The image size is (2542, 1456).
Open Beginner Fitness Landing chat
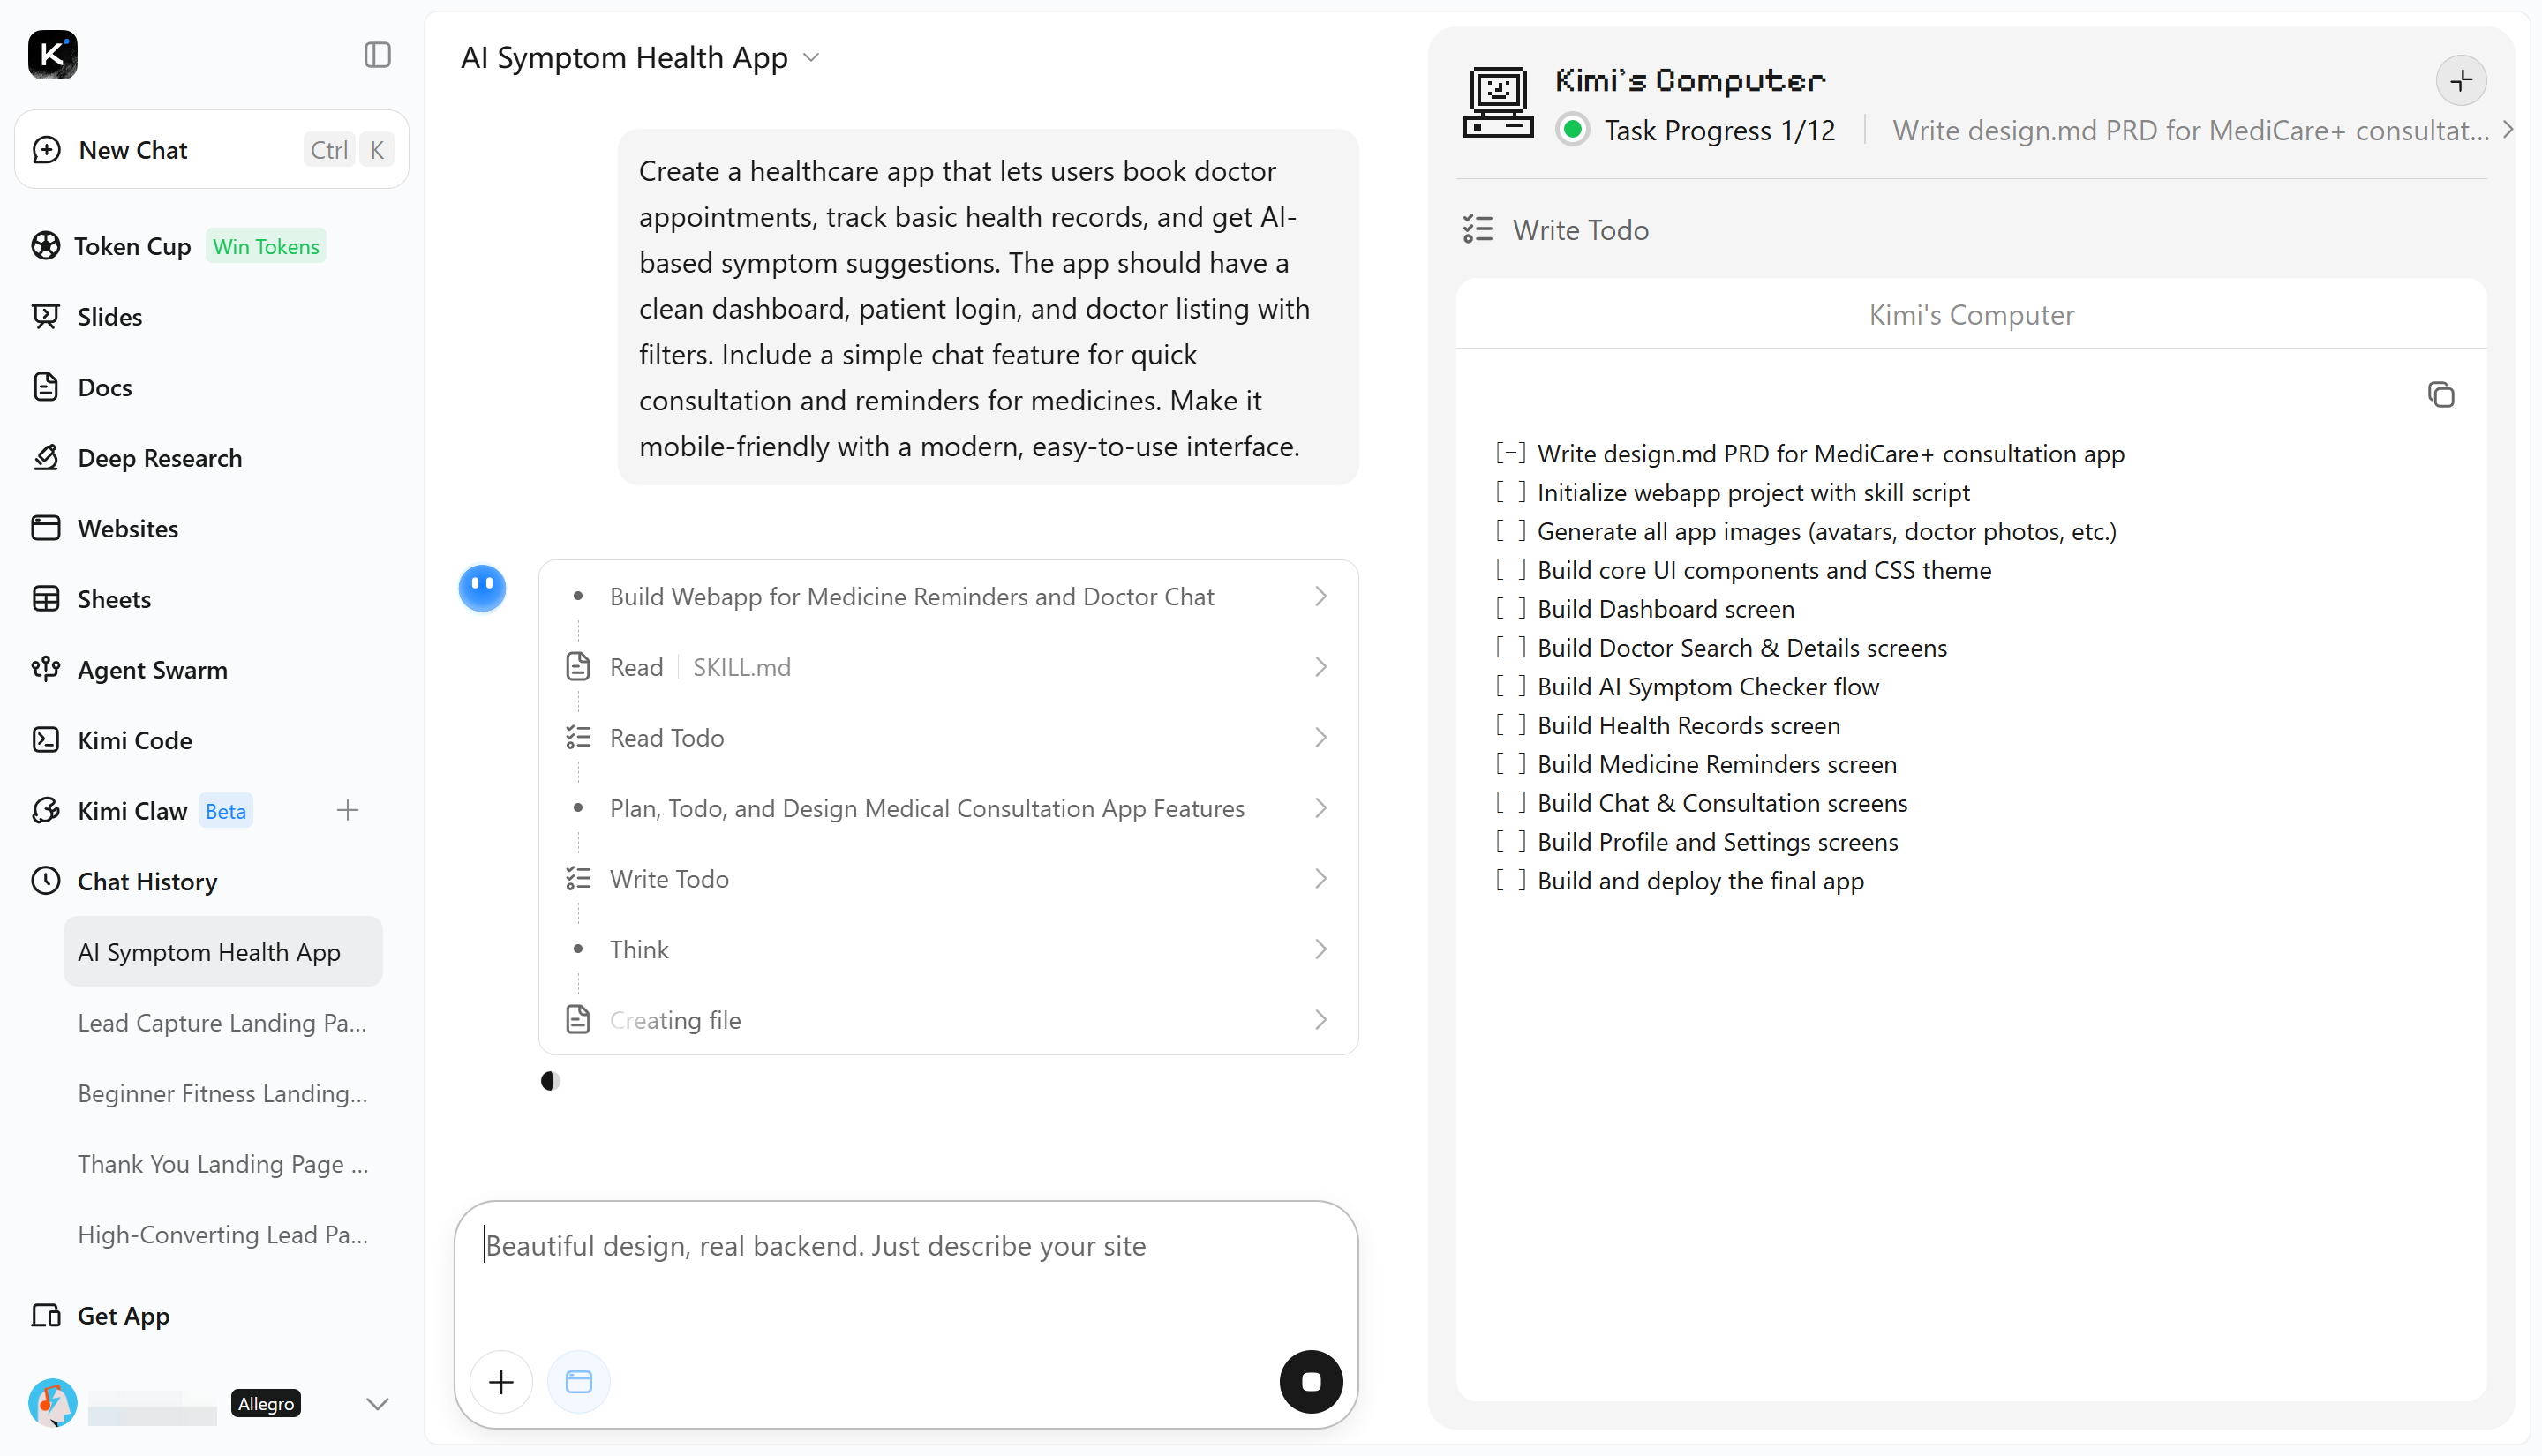pos(222,1093)
